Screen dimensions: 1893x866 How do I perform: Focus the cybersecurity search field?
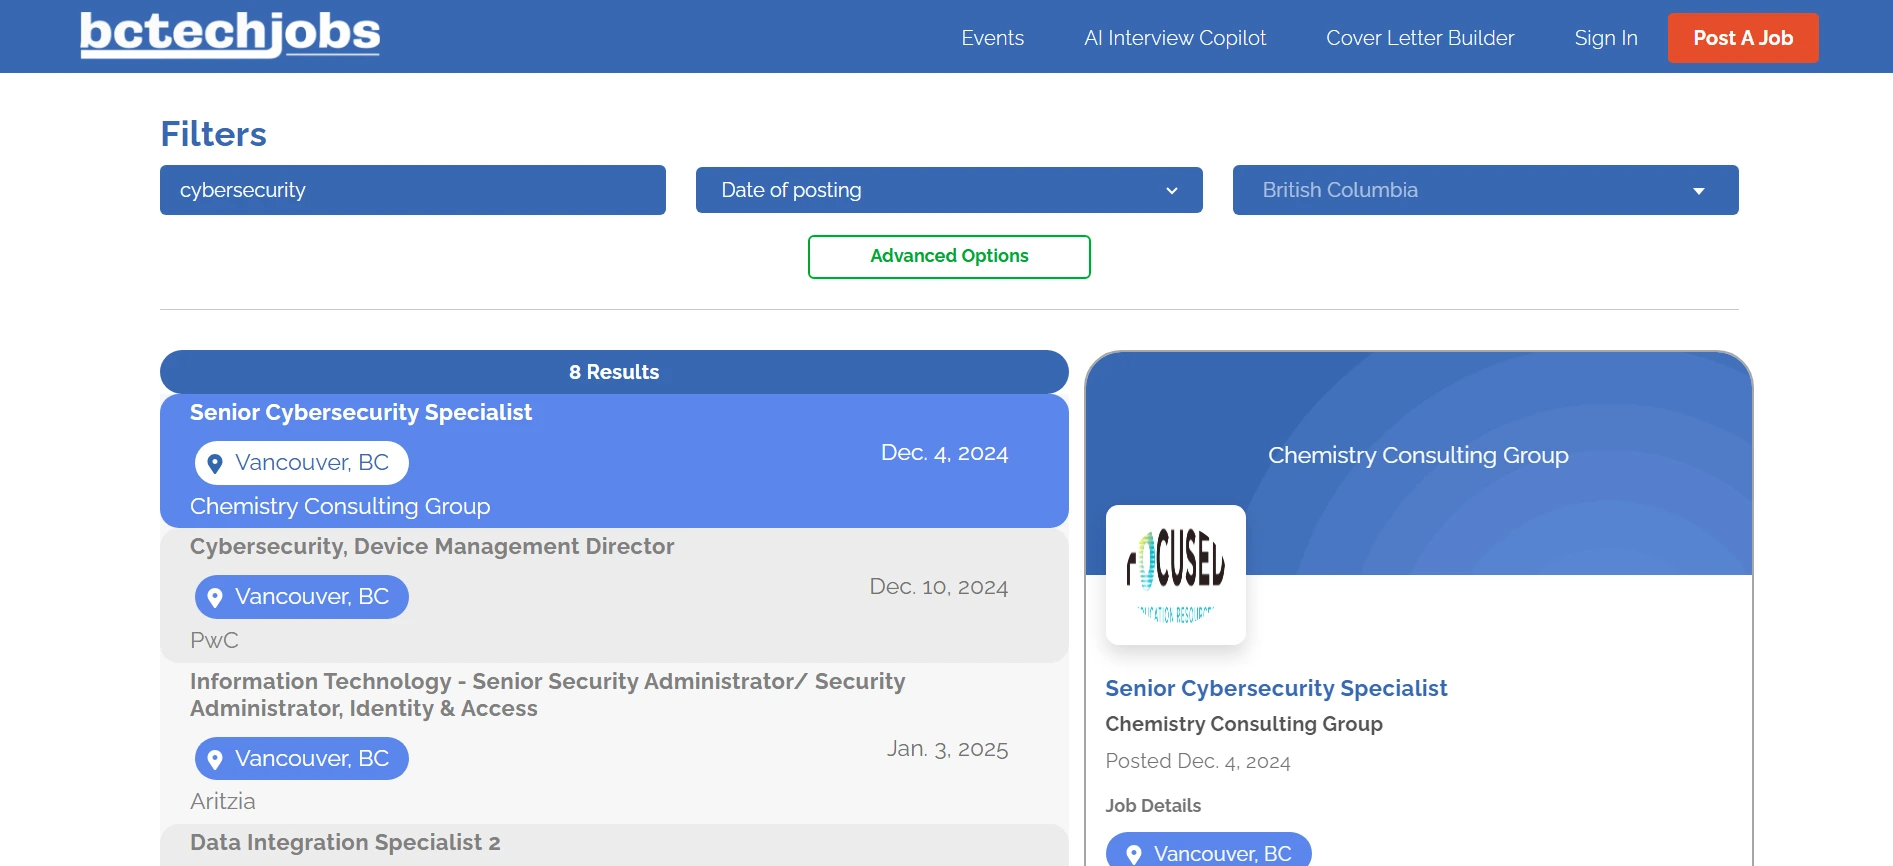click(x=413, y=190)
